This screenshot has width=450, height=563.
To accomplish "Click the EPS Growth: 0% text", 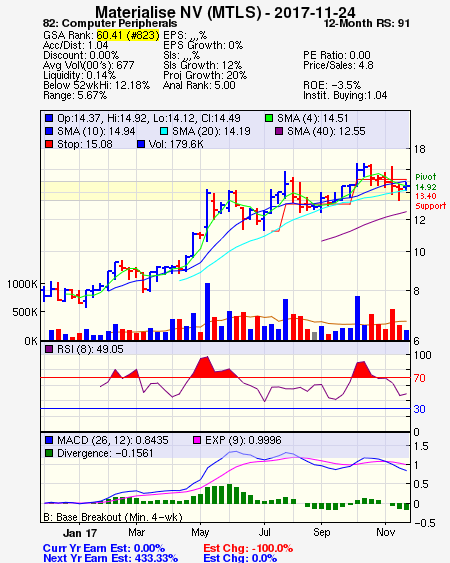I will point(203,45).
